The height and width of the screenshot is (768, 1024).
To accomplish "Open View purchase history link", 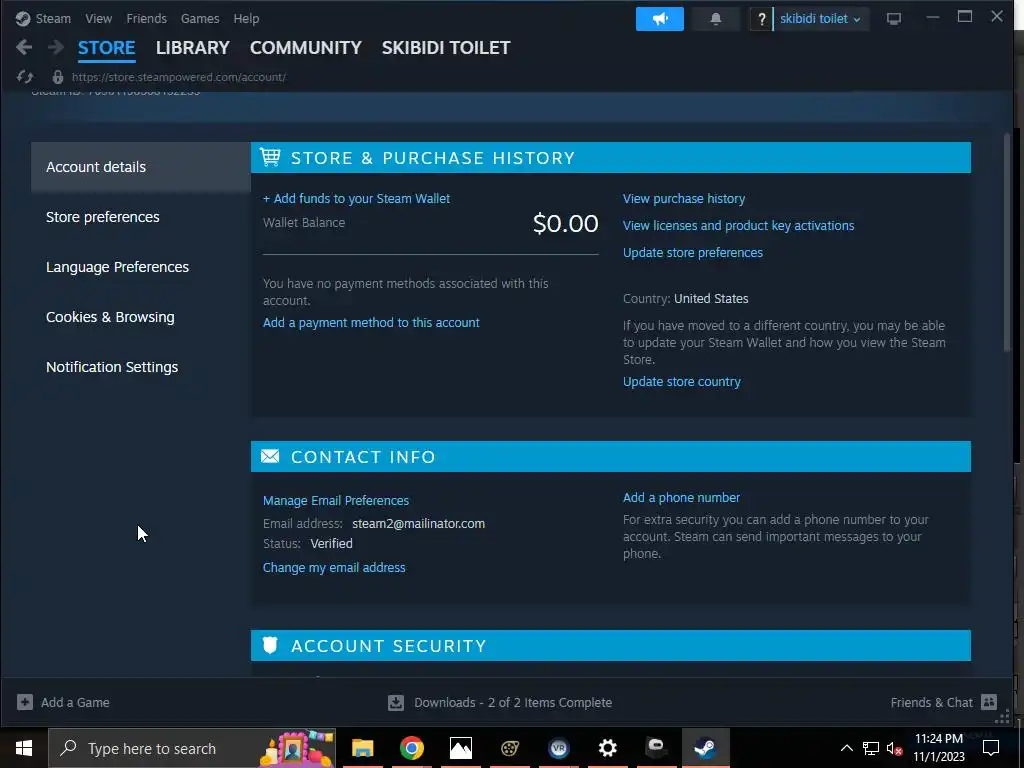I will [x=684, y=199].
